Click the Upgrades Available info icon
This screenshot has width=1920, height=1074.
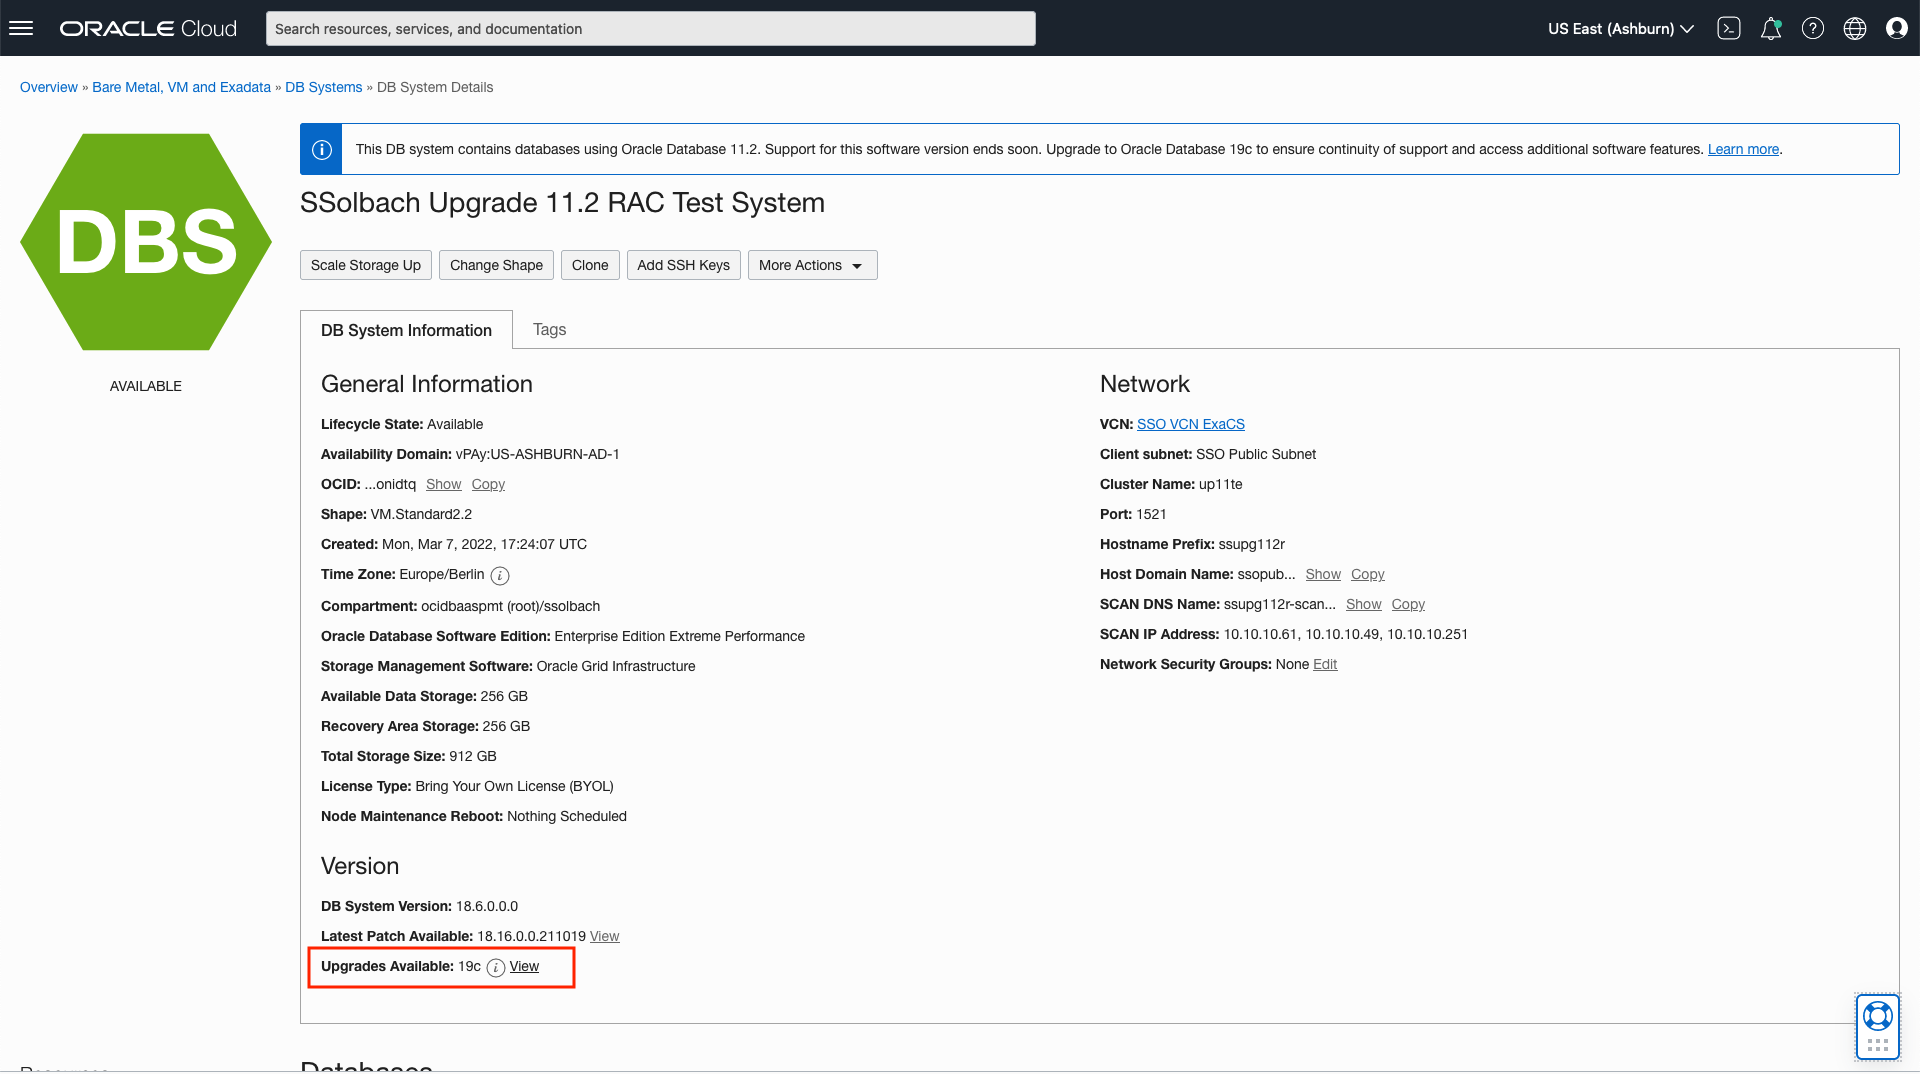pyautogui.click(x=496, y=967)
